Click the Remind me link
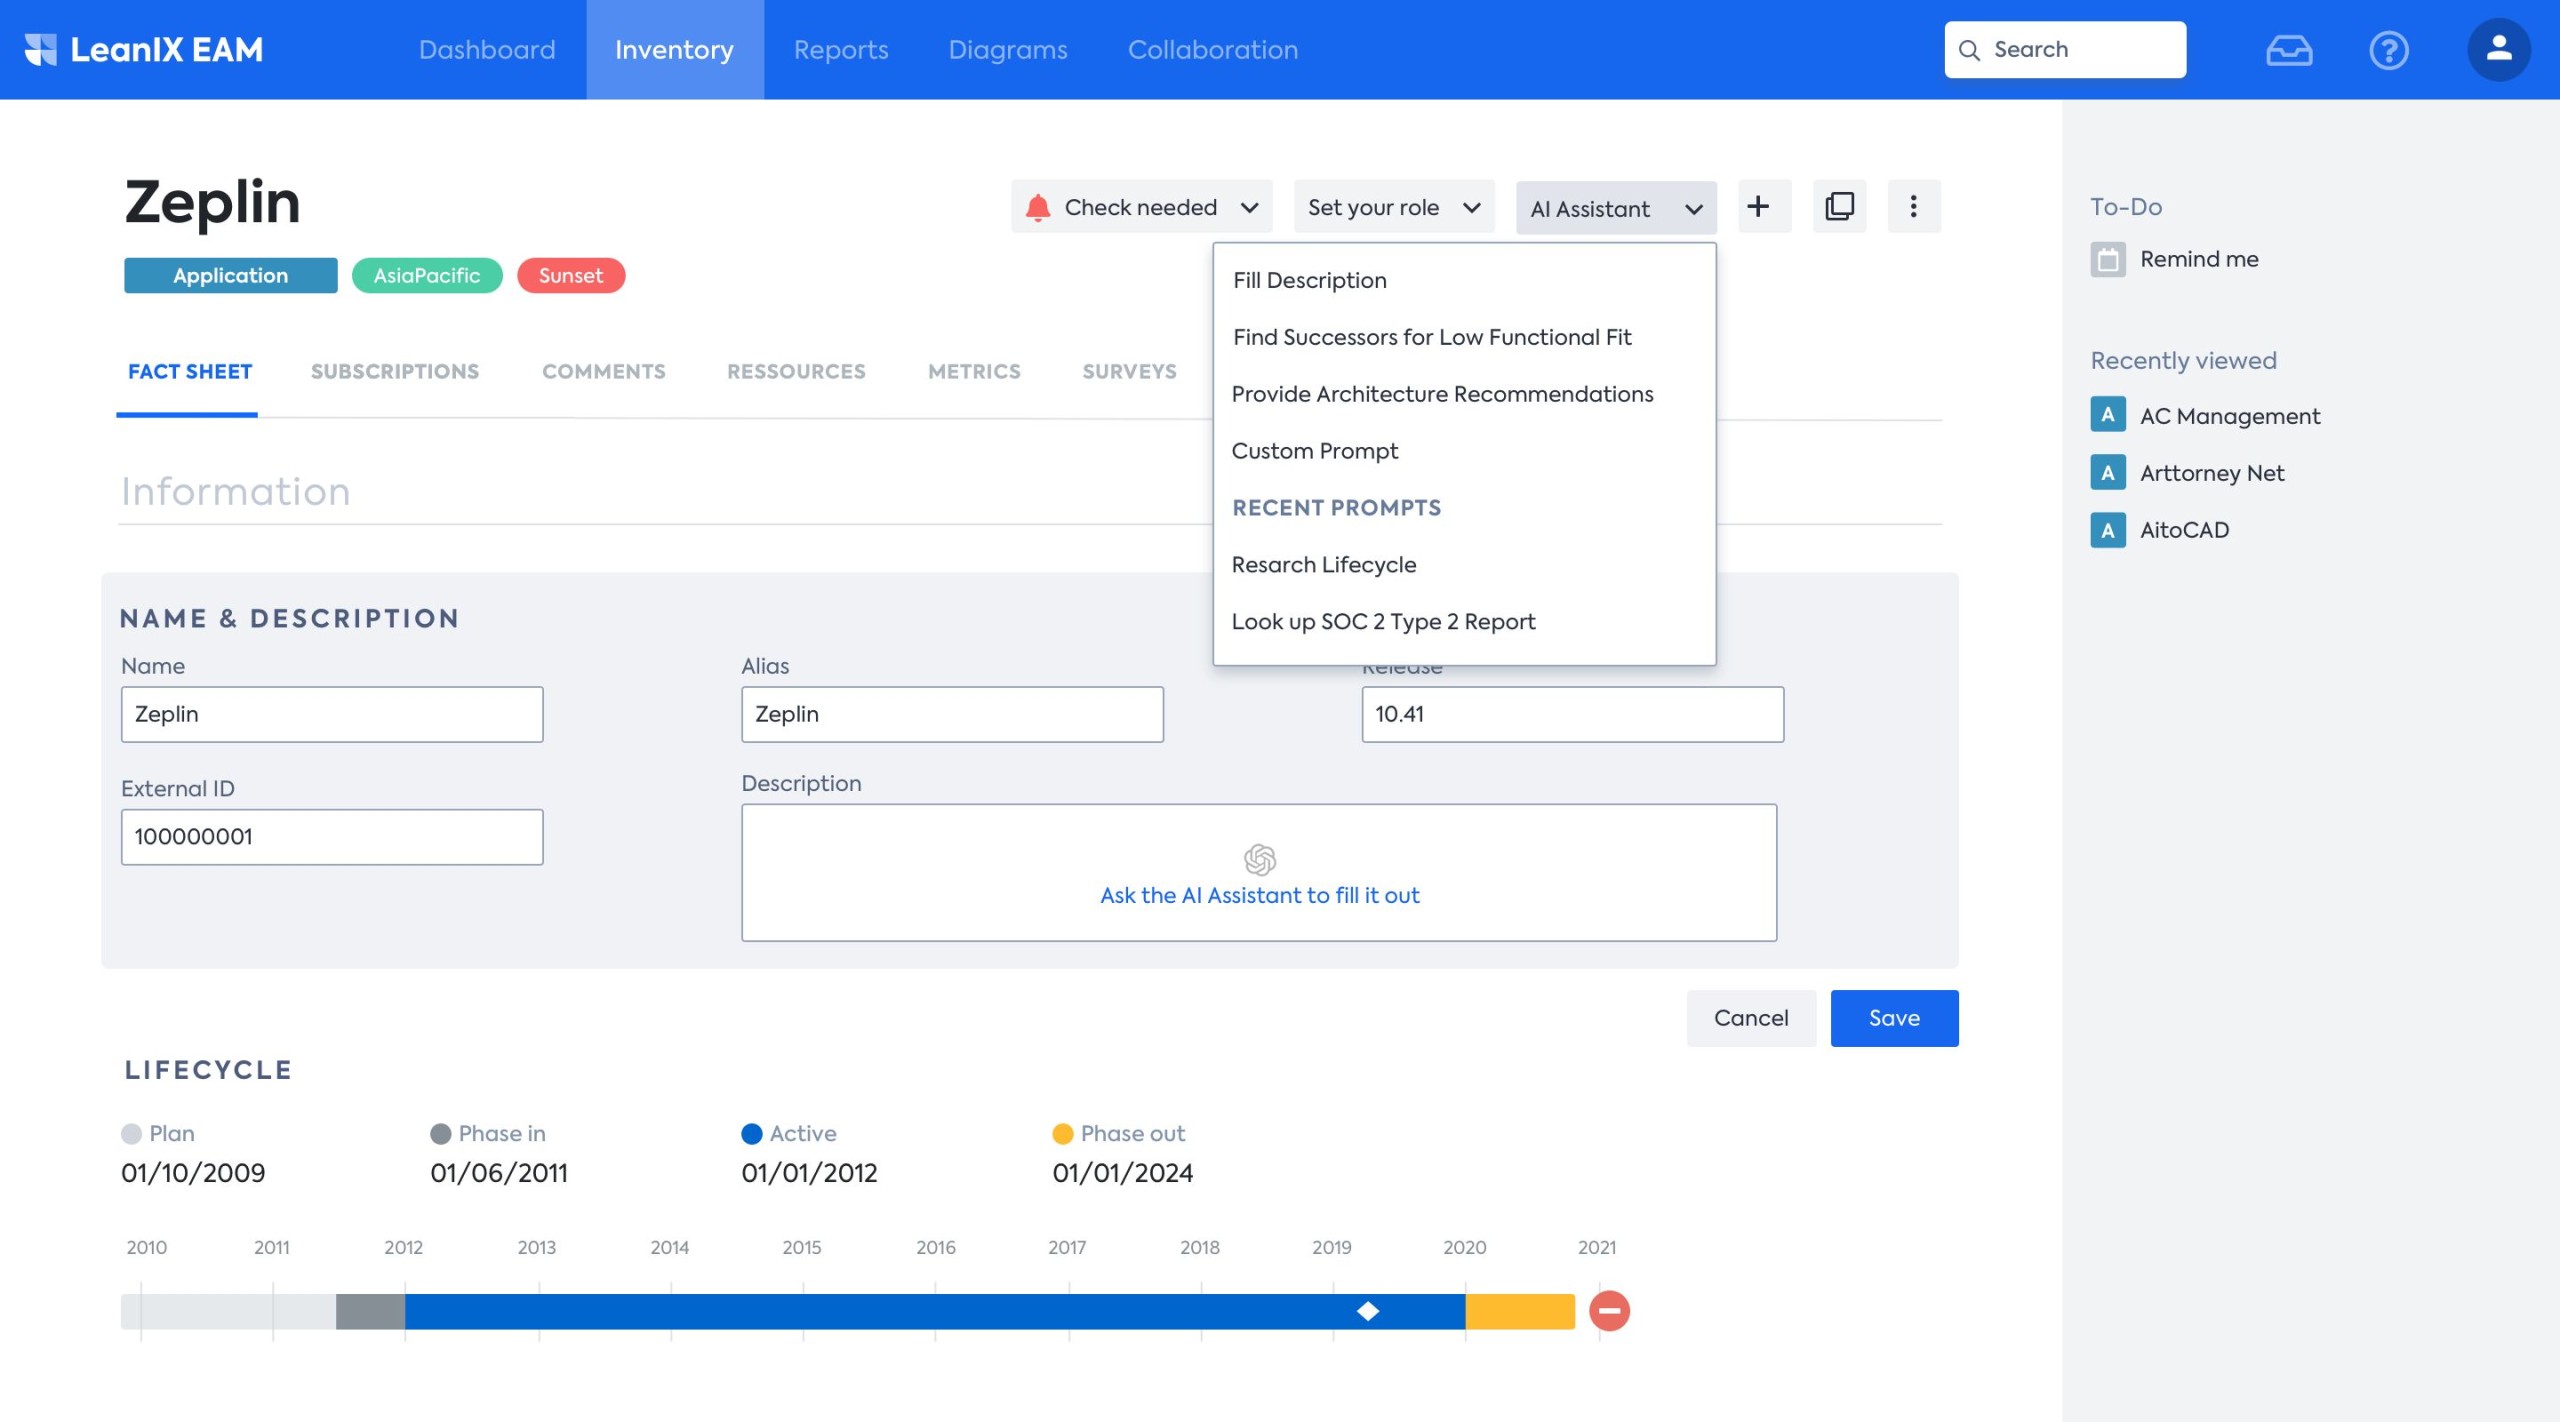This screenshot has width=2560, height=1422. [2199, 259]
